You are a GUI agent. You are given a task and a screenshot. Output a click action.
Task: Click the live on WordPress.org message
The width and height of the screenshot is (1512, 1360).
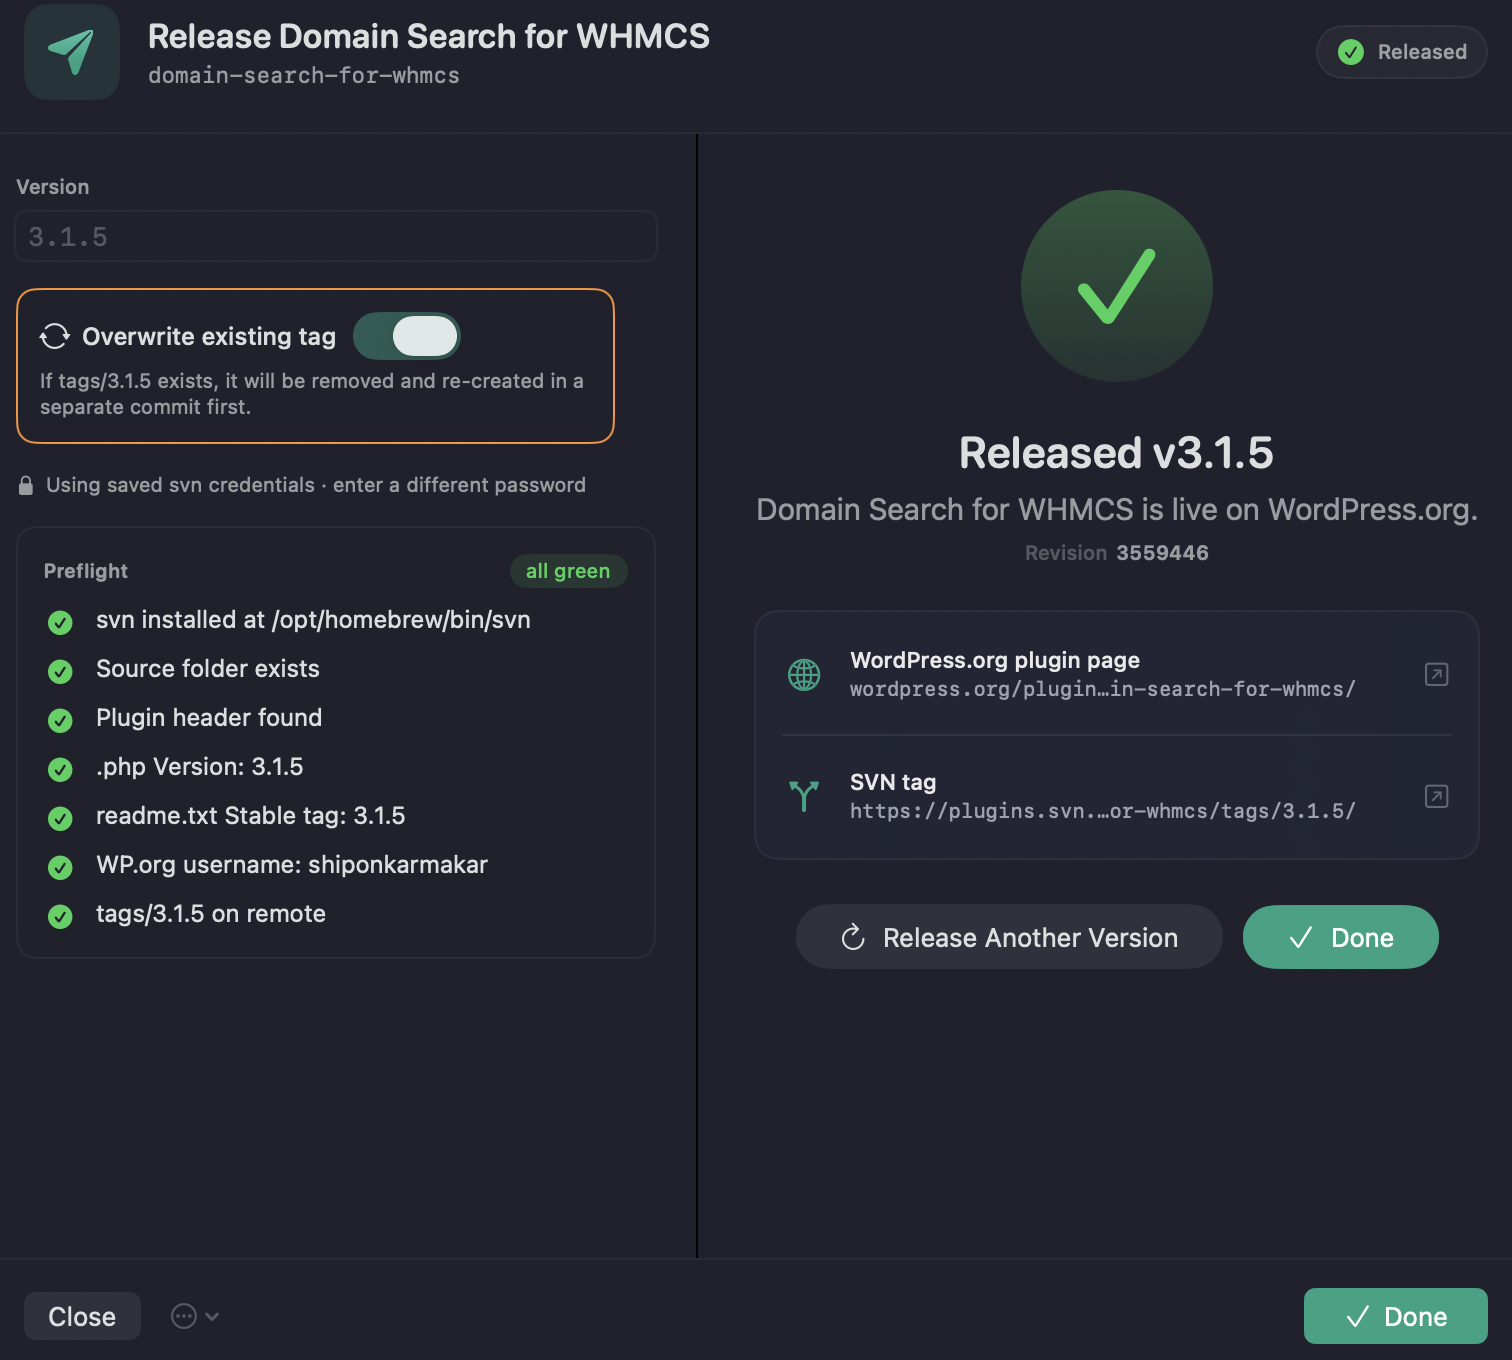pyautogui.click(x=1117, y=510)
